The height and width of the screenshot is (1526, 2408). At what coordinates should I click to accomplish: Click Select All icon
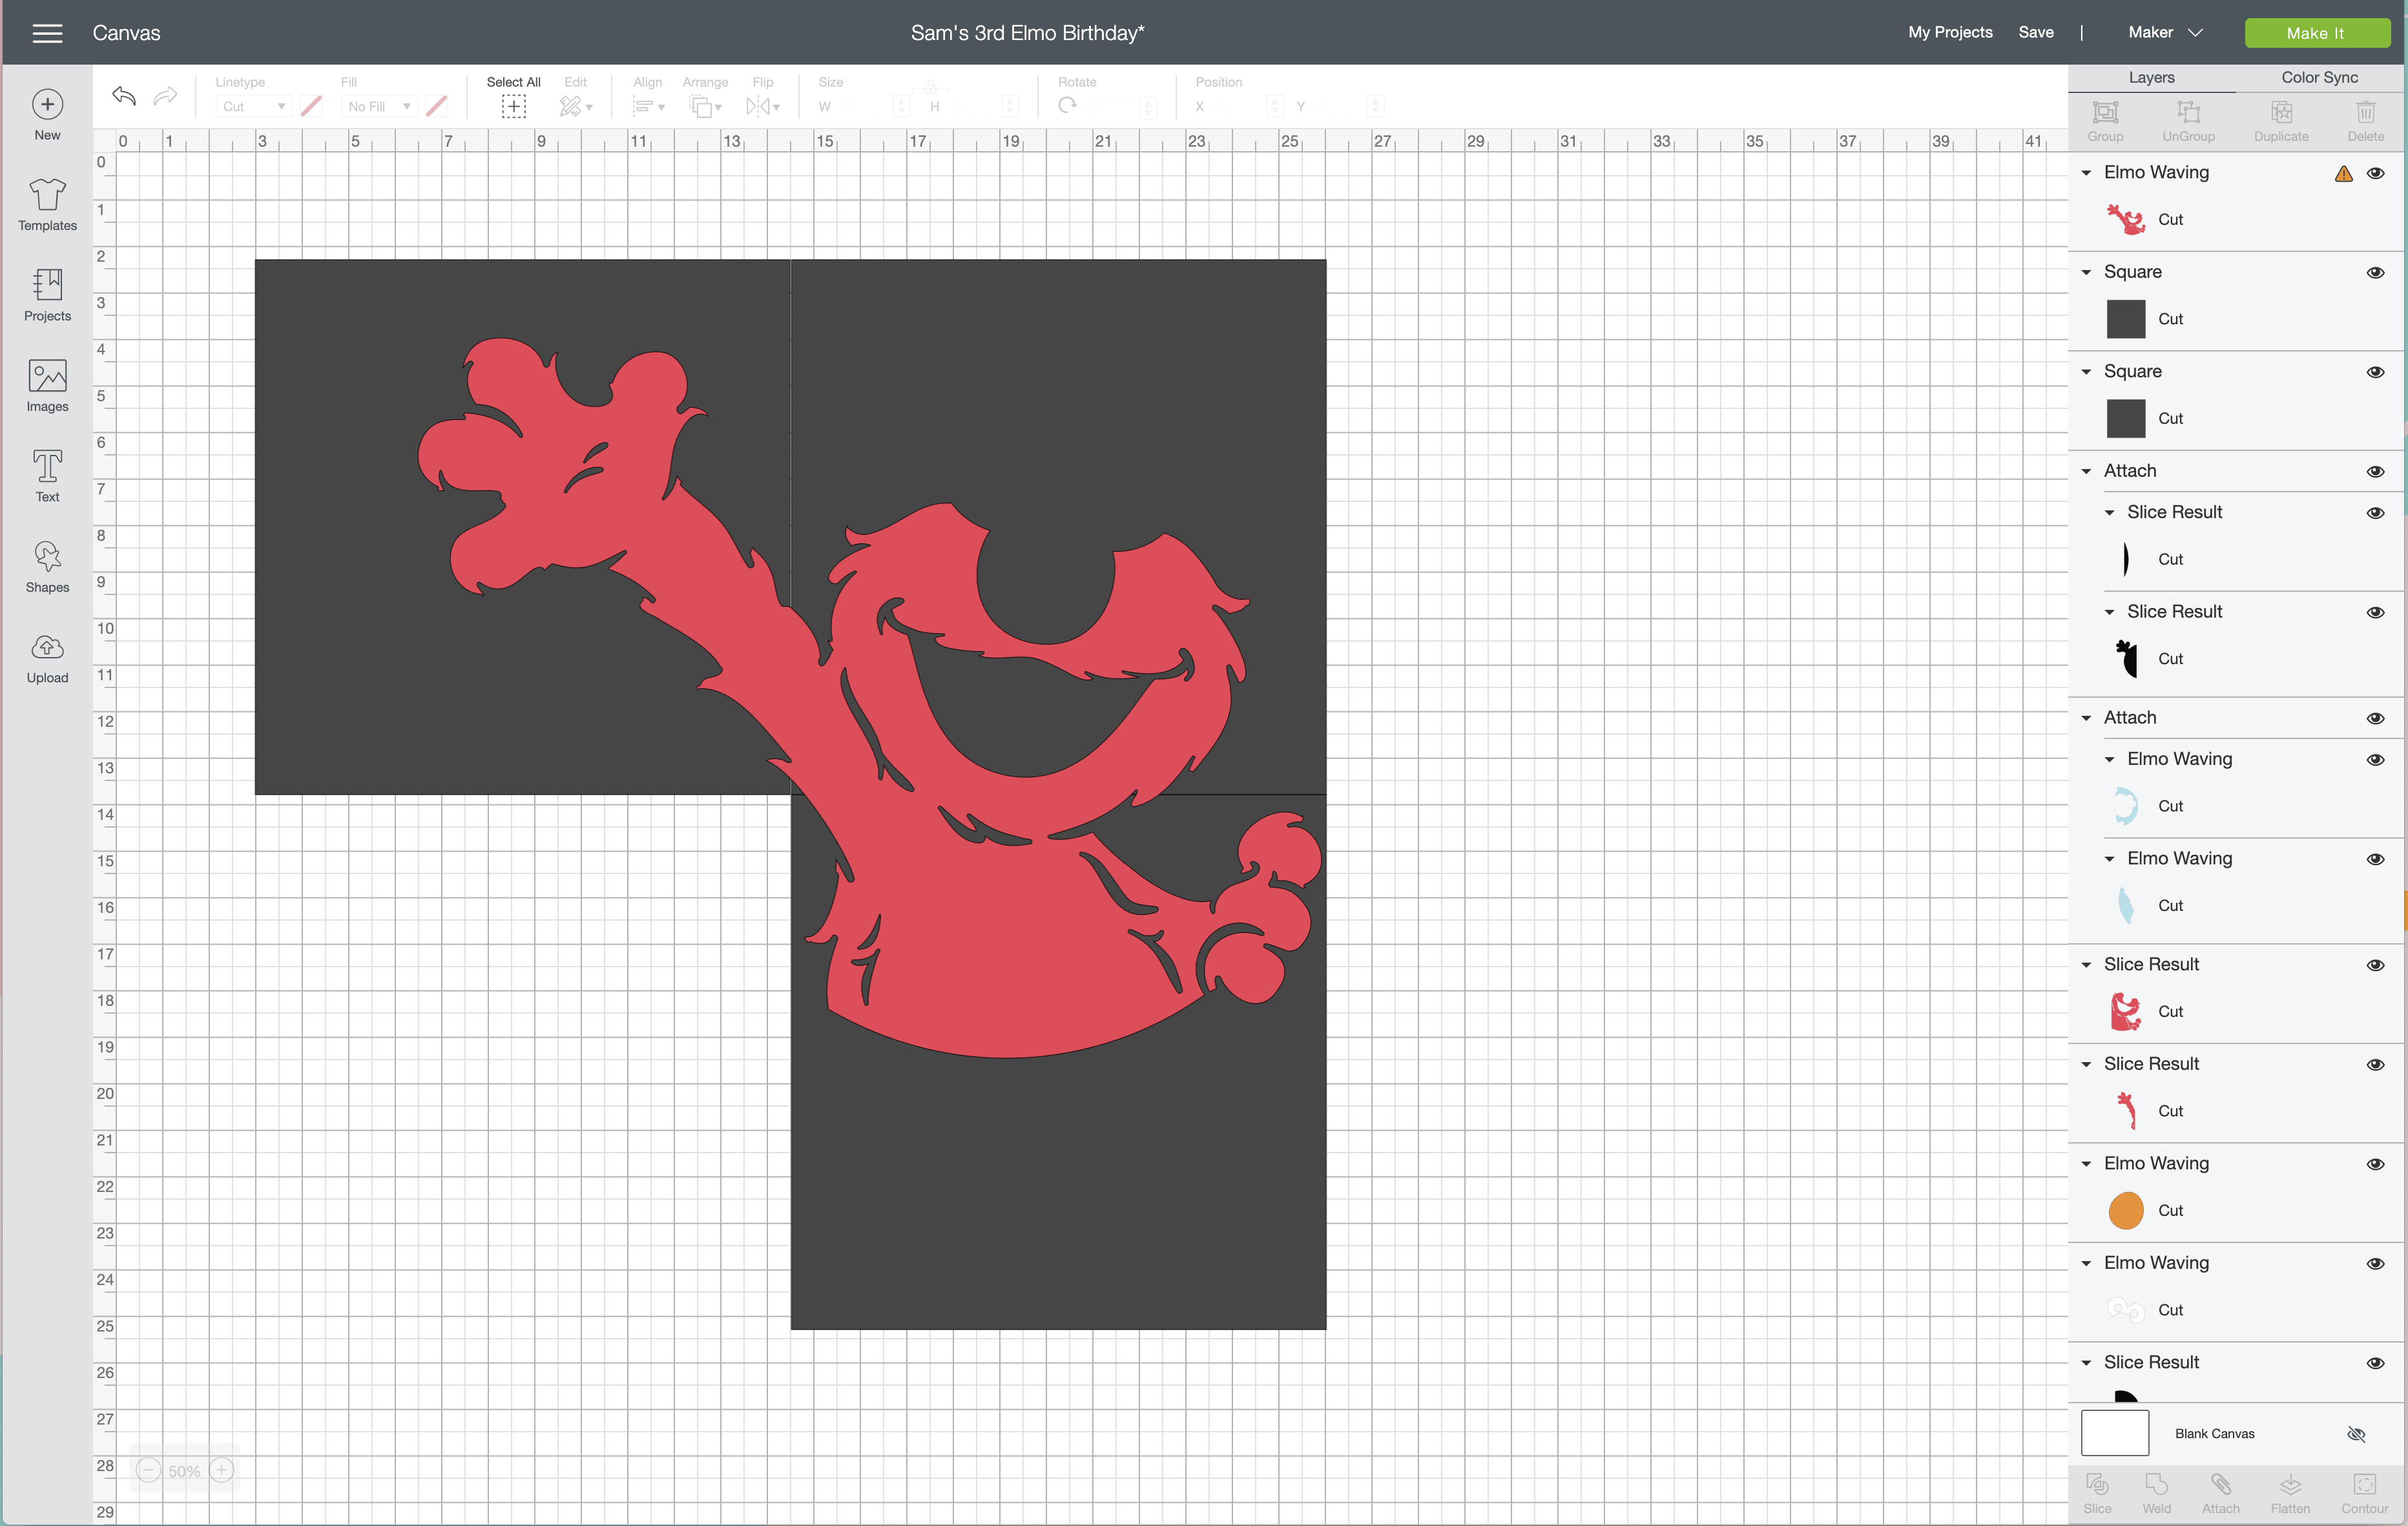(513, 105)
